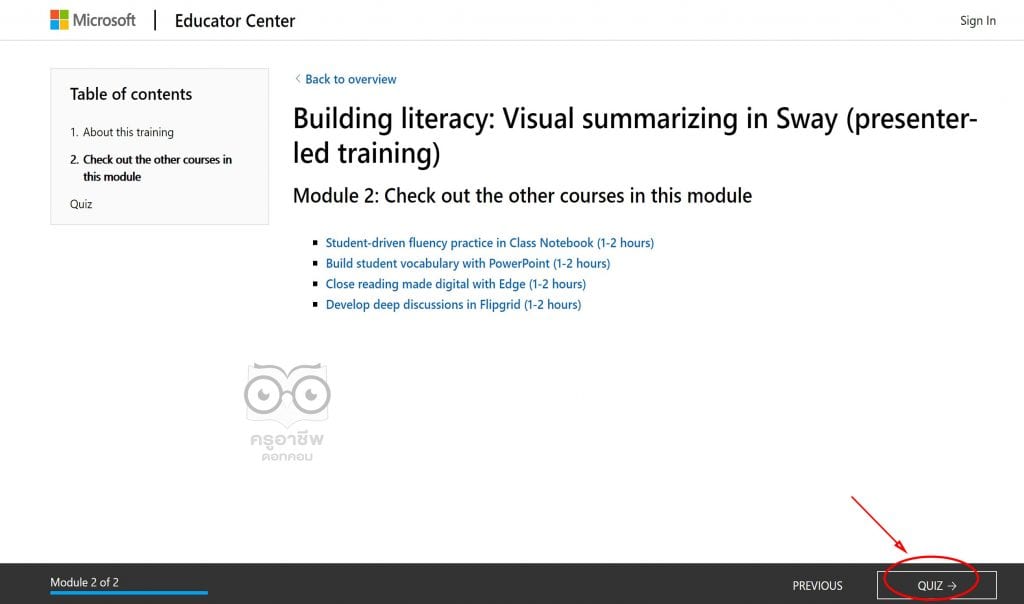This screenshot has width=1024, height=604.
Task: Click the Microsoft logo
Action: 93,20
